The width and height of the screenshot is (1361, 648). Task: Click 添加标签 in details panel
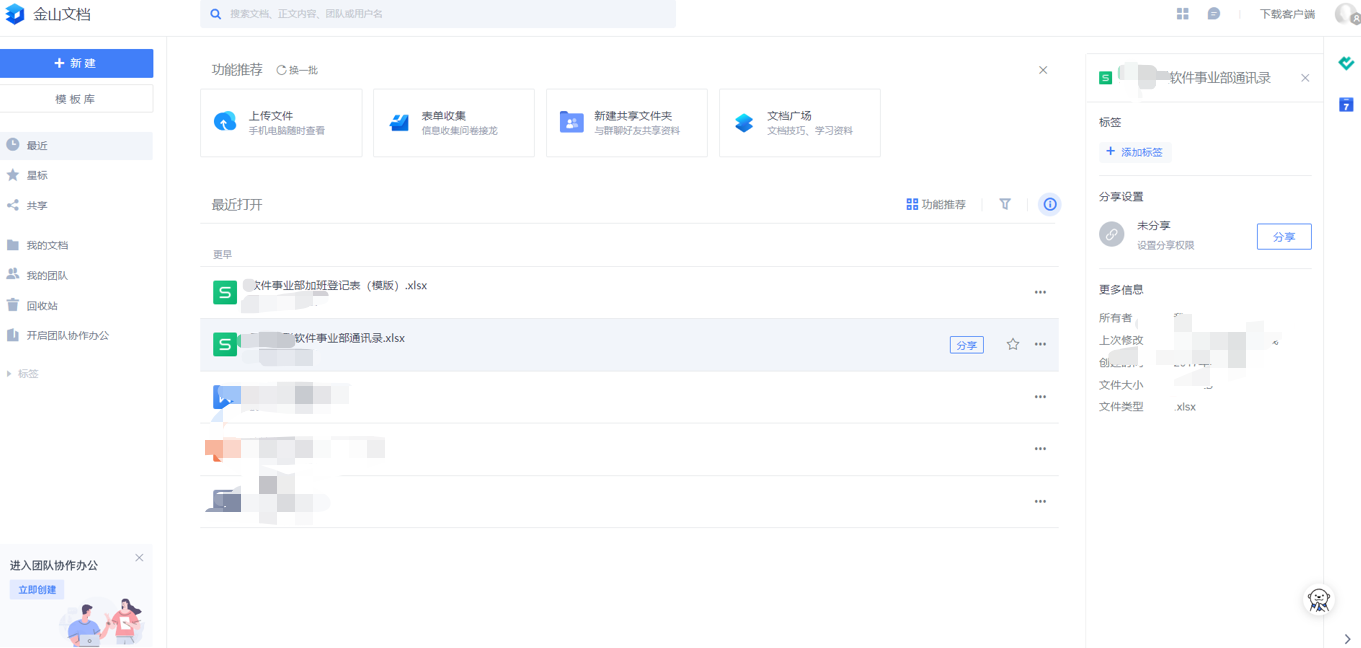tap(1135, 152)
